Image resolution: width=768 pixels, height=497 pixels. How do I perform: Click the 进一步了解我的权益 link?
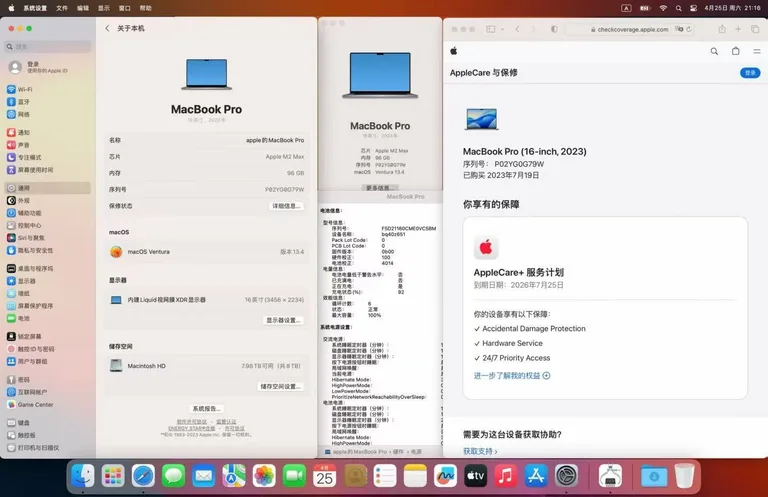tap(511, 375)
